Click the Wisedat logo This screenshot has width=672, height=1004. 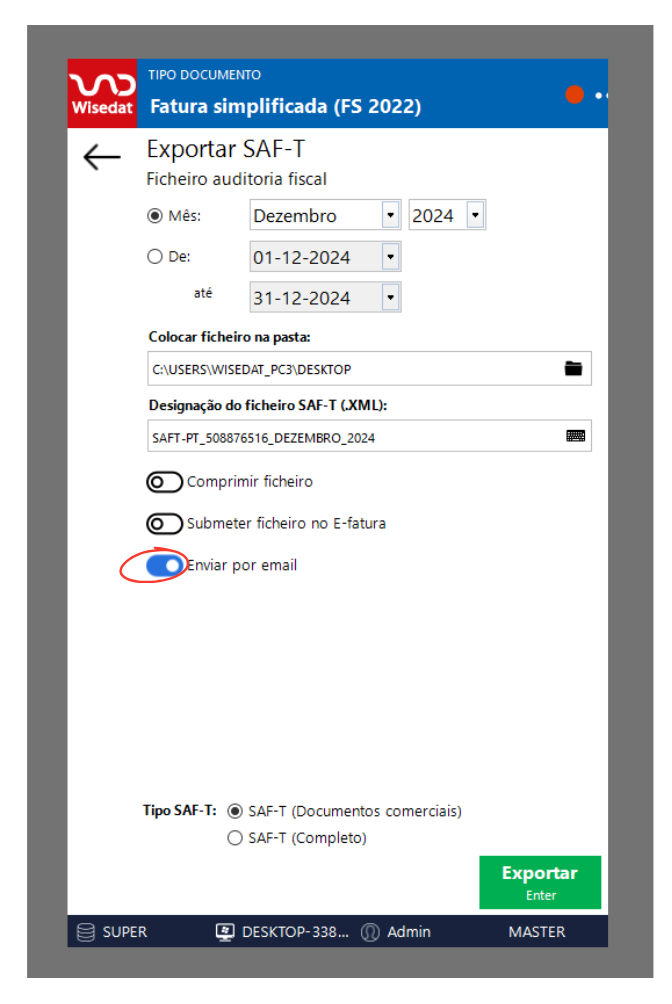pyautogui.click(x=101, y=93)
